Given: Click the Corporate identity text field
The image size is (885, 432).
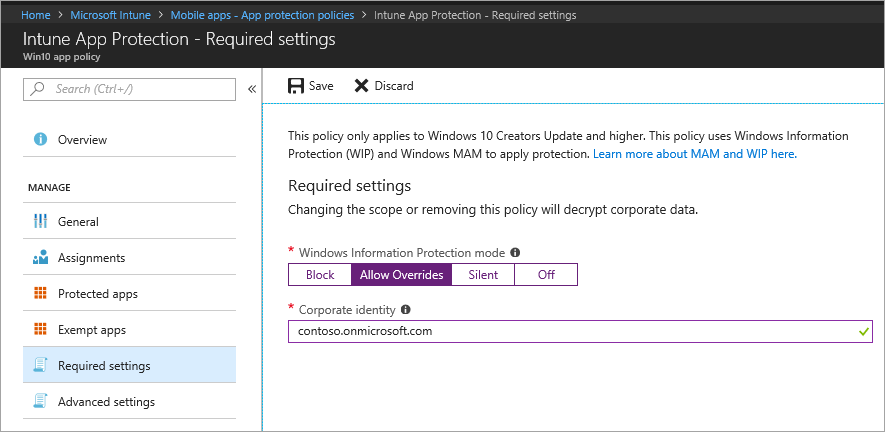Looking at the screenshot, I should (570, 331).
